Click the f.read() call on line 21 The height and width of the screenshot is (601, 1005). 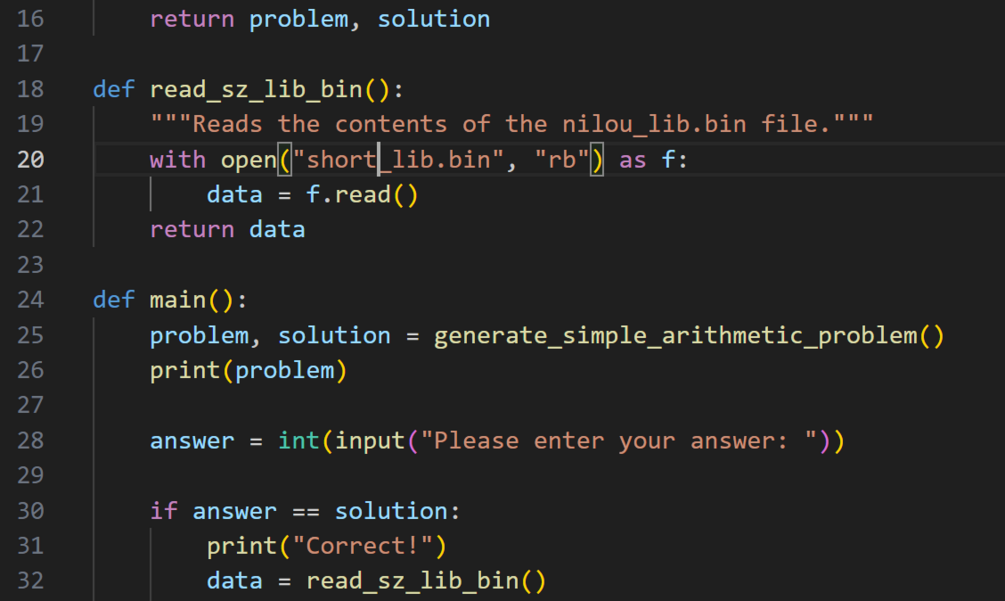pos(362,195)
